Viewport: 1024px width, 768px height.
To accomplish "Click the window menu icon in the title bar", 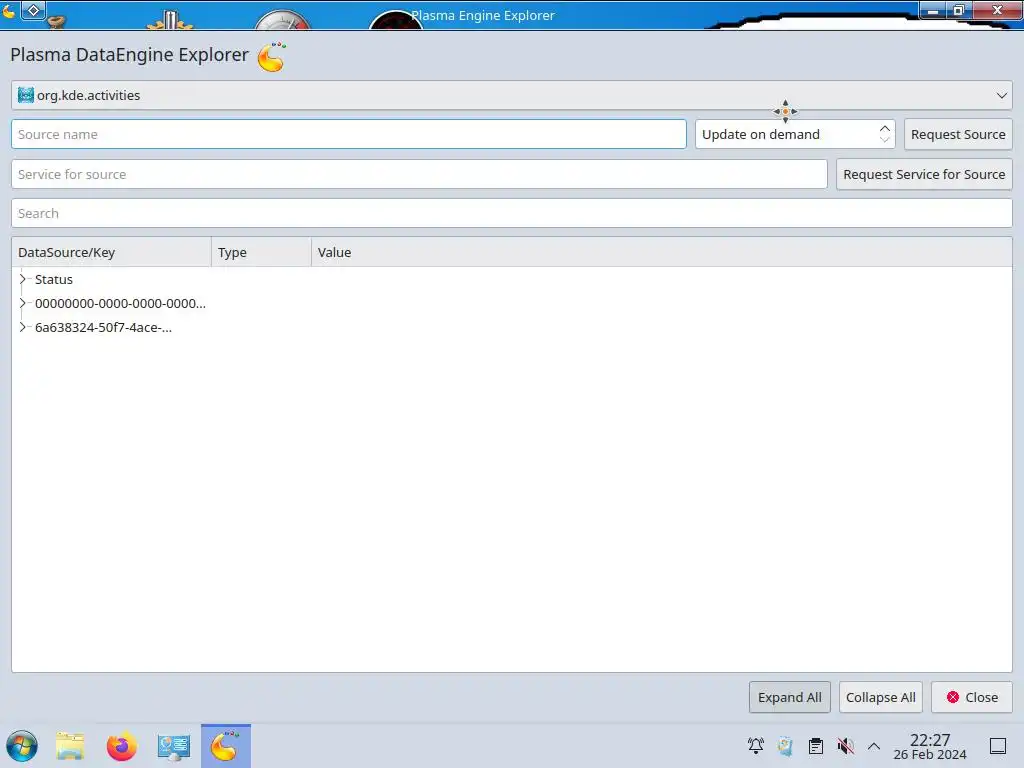I will [8, 11].
